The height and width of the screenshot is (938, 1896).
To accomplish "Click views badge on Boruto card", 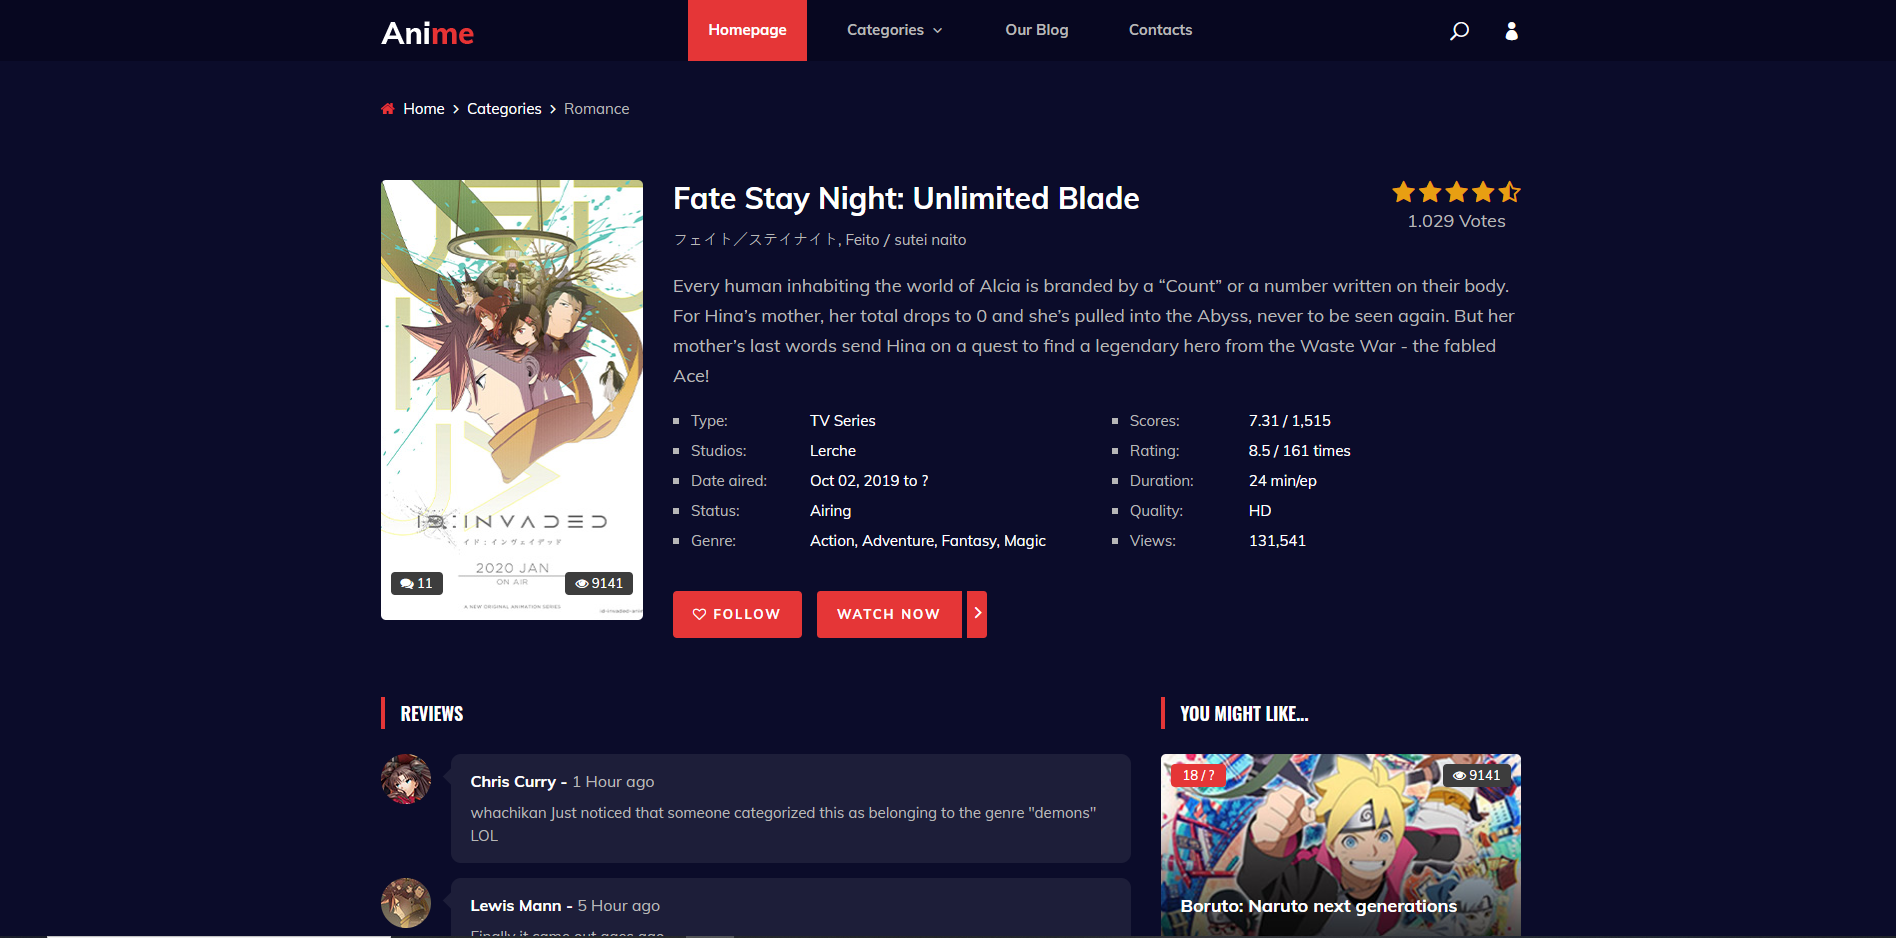I will pos(1477,775).
